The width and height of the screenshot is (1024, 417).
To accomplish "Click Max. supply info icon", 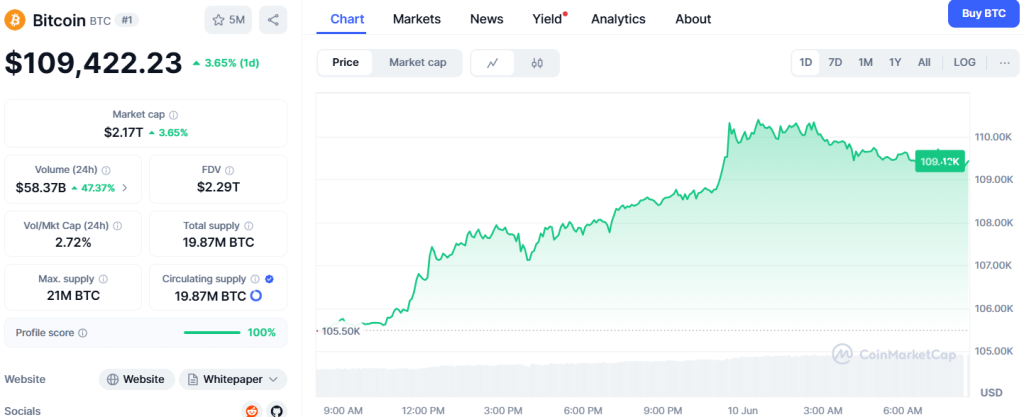I will (103, 279).
